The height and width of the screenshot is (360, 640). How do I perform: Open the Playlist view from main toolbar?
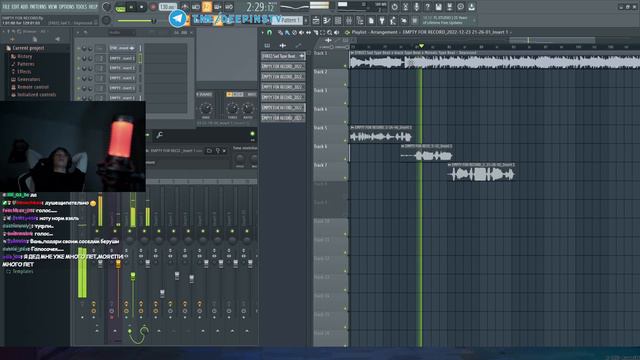(316, 20)
